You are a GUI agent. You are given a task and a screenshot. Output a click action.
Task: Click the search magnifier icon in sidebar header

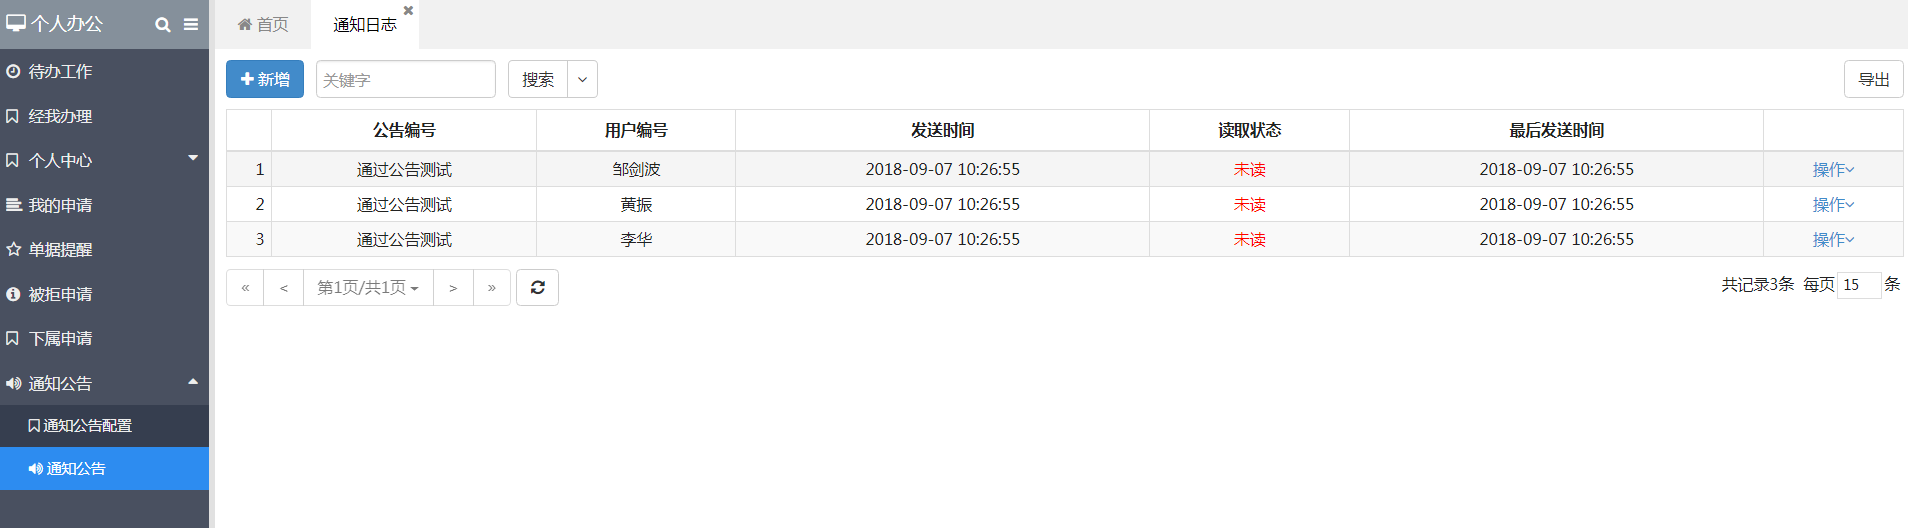pos(162,25)
